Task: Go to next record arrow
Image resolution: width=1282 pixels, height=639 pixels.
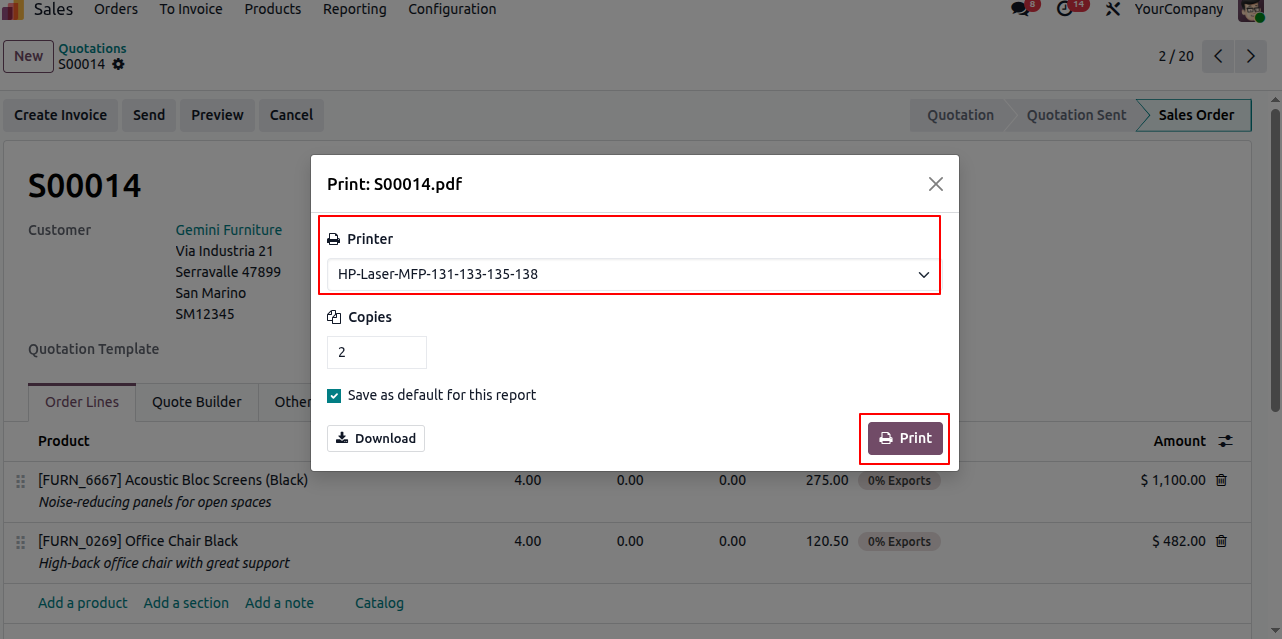Action: tap(1250, 56)
